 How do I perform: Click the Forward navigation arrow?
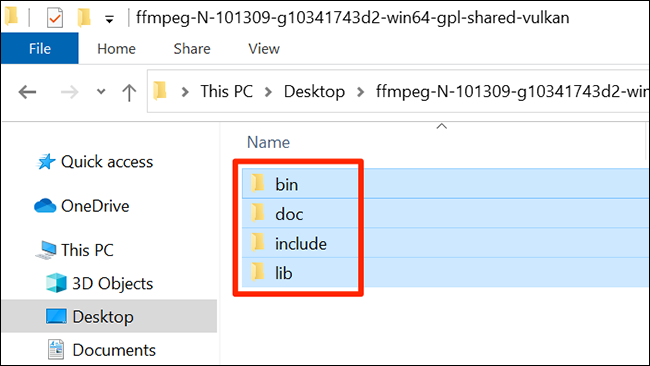[x=69, y=92]
